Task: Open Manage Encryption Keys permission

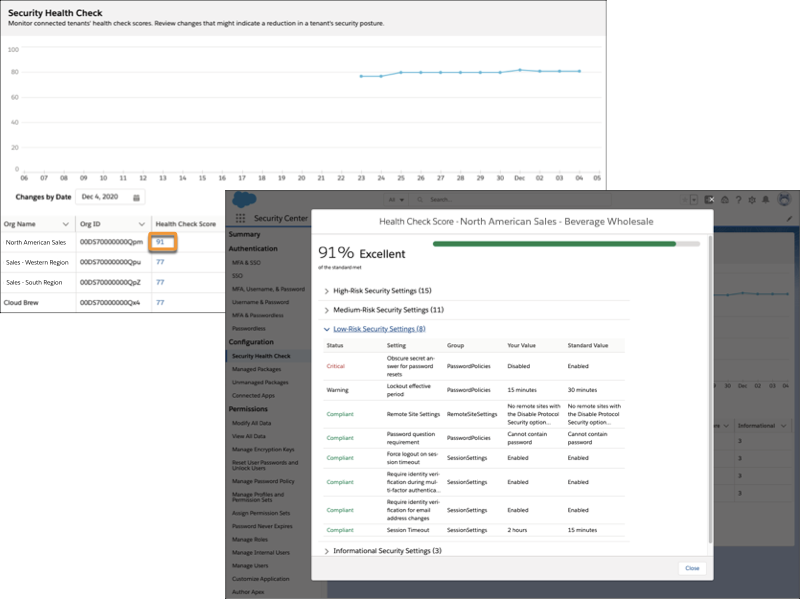Action: 263,450
